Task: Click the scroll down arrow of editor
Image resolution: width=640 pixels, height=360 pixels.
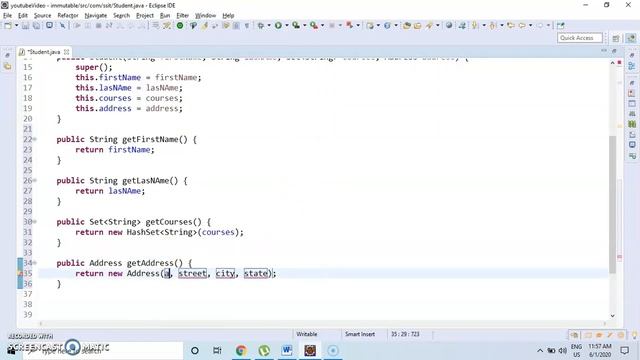Action: point(612,316)
